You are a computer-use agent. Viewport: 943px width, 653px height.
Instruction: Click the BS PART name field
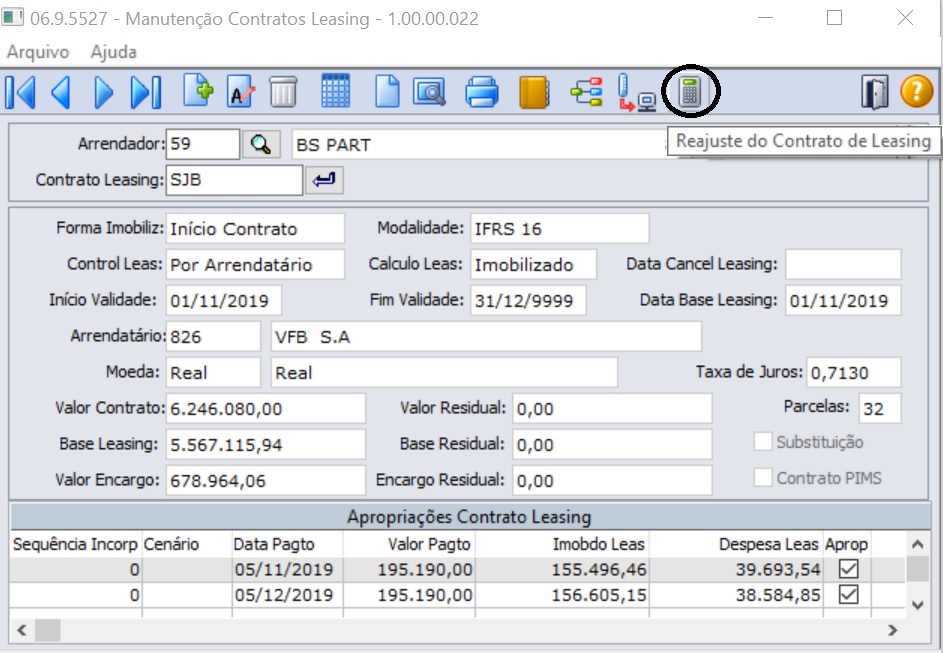tap(481, 144)
